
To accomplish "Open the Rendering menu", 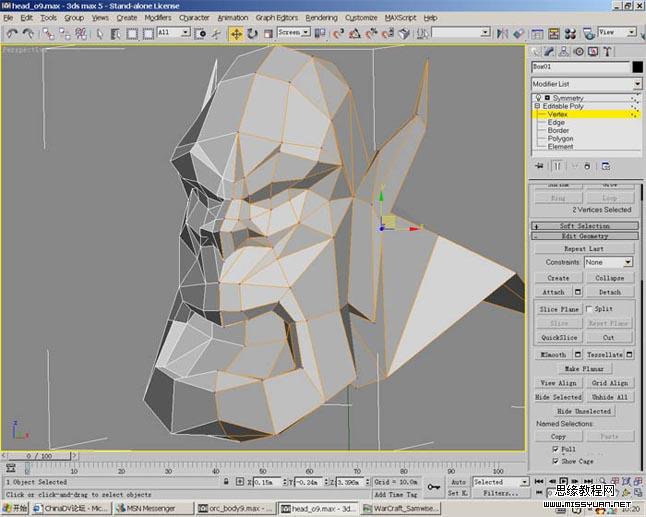I will pyautogui.click(x=321, y=18).
